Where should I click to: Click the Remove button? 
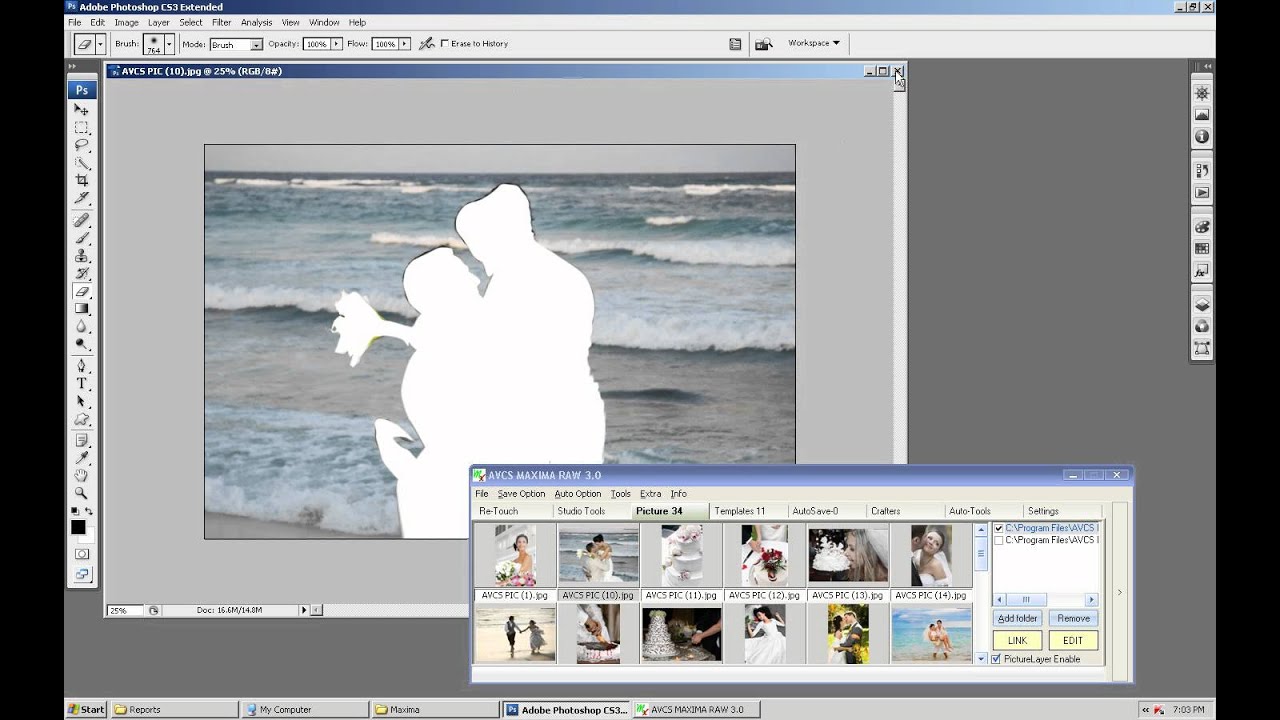click(x=1073, y=618)
